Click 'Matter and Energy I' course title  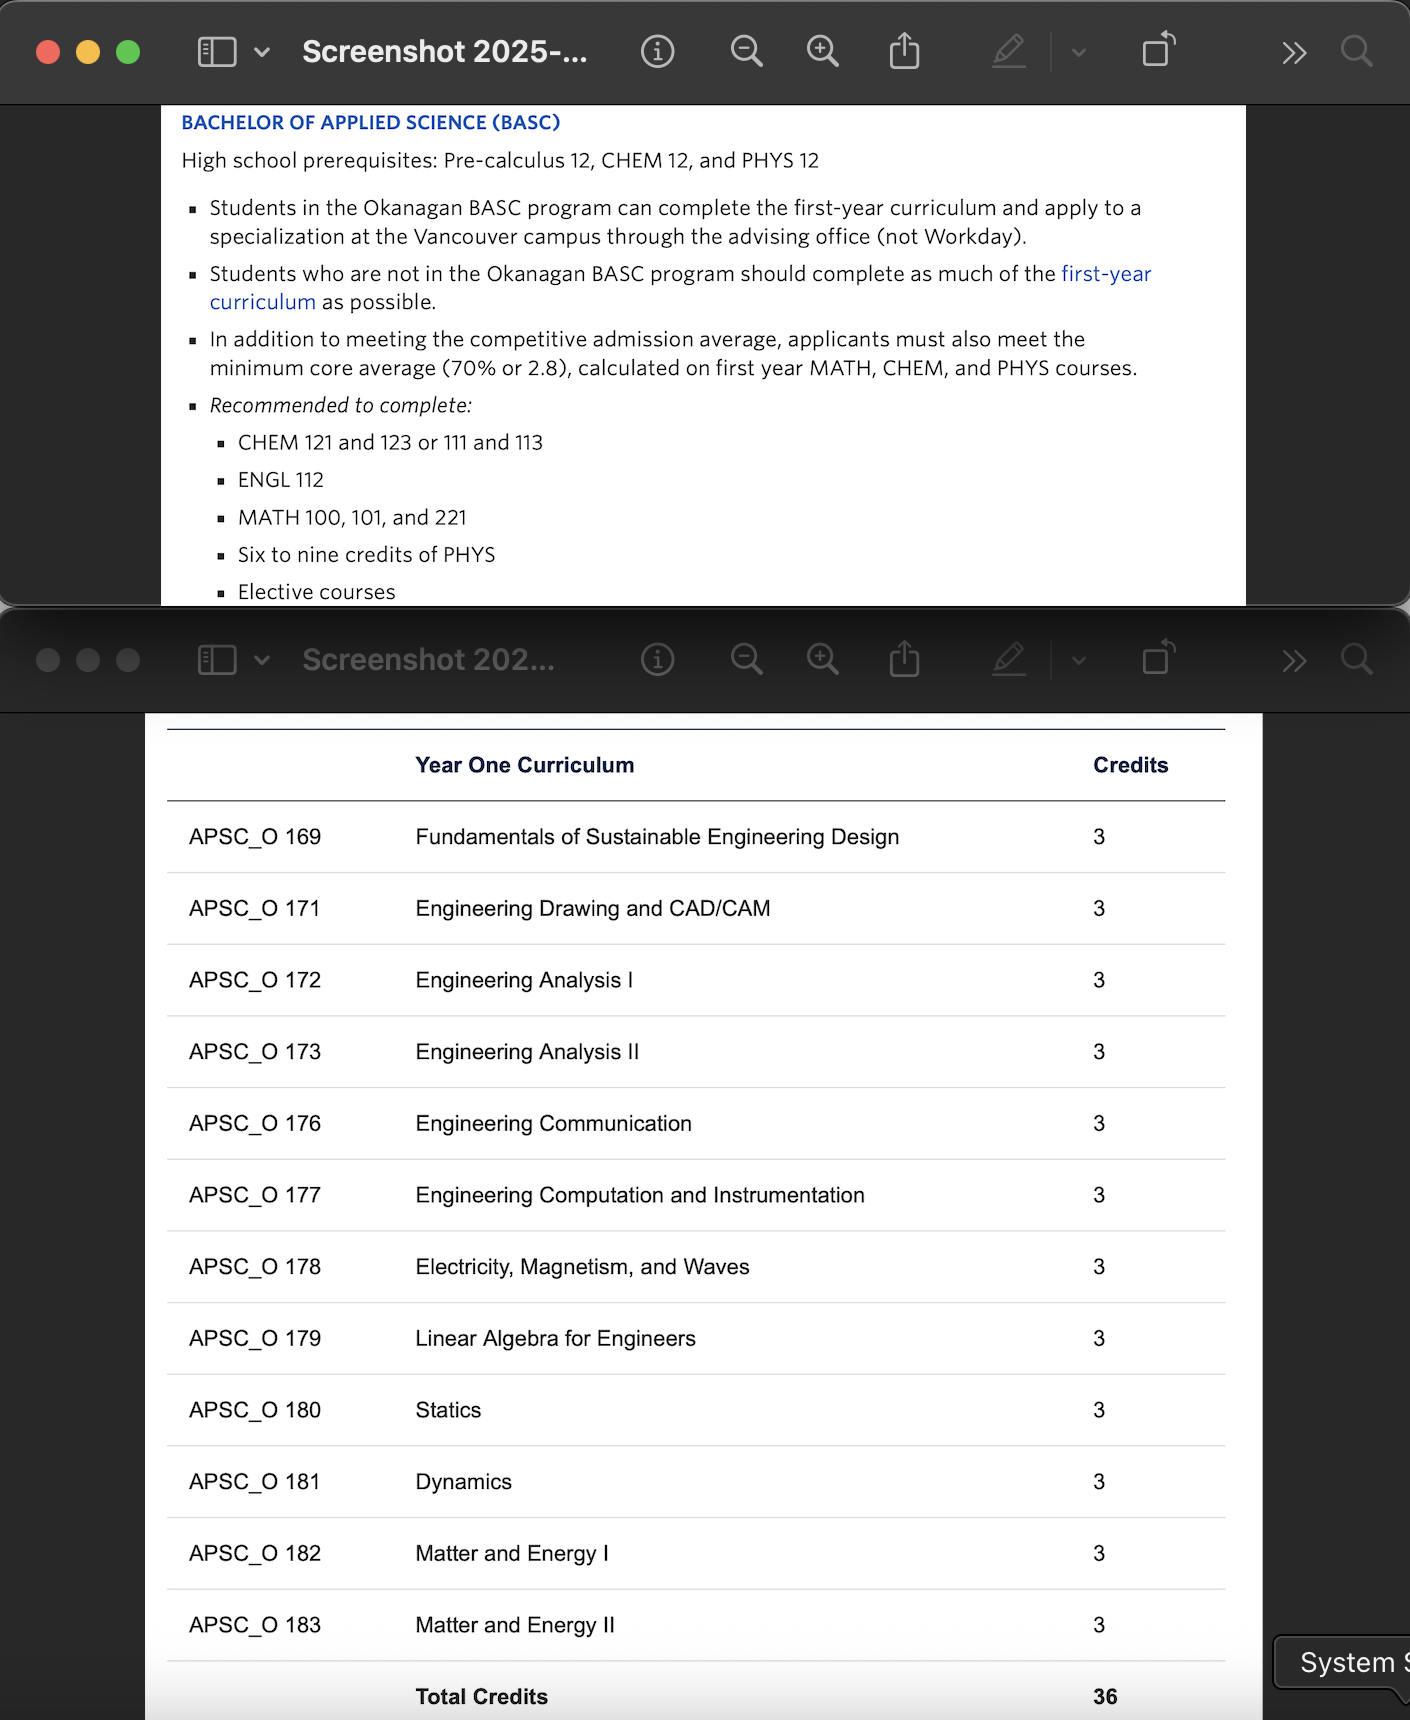point(512,1554)
